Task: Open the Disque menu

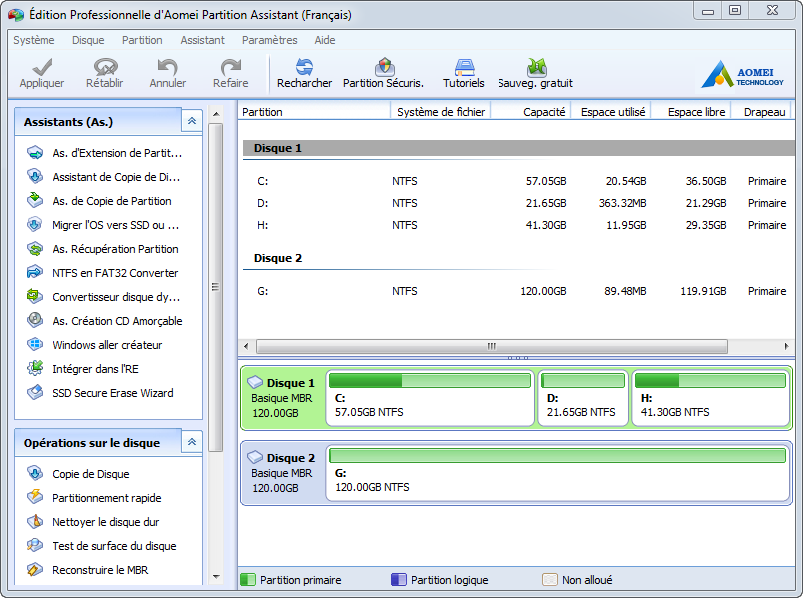Action: [88, 41]
